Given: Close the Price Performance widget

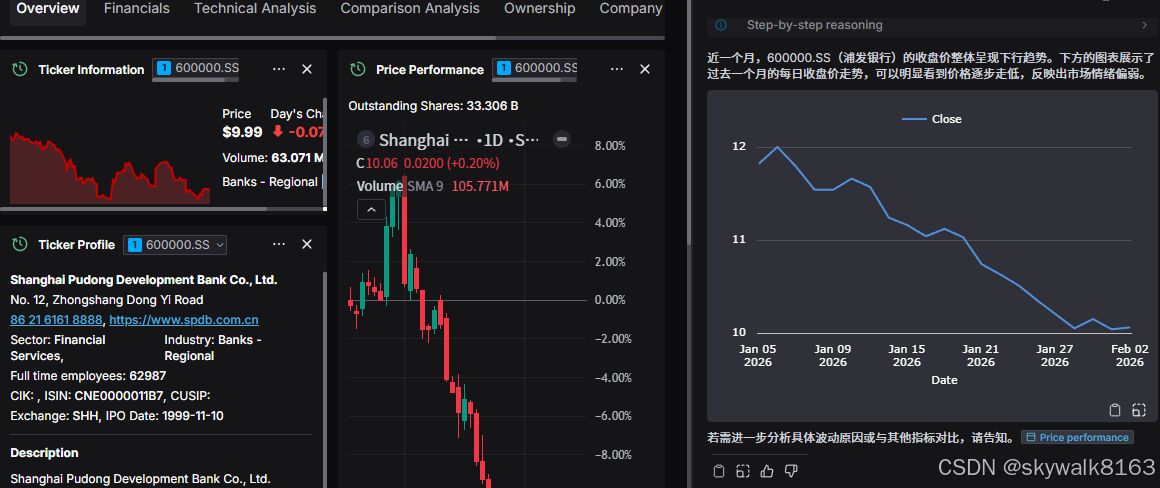Looking at the screenshot, I should [x=645, y=69].
